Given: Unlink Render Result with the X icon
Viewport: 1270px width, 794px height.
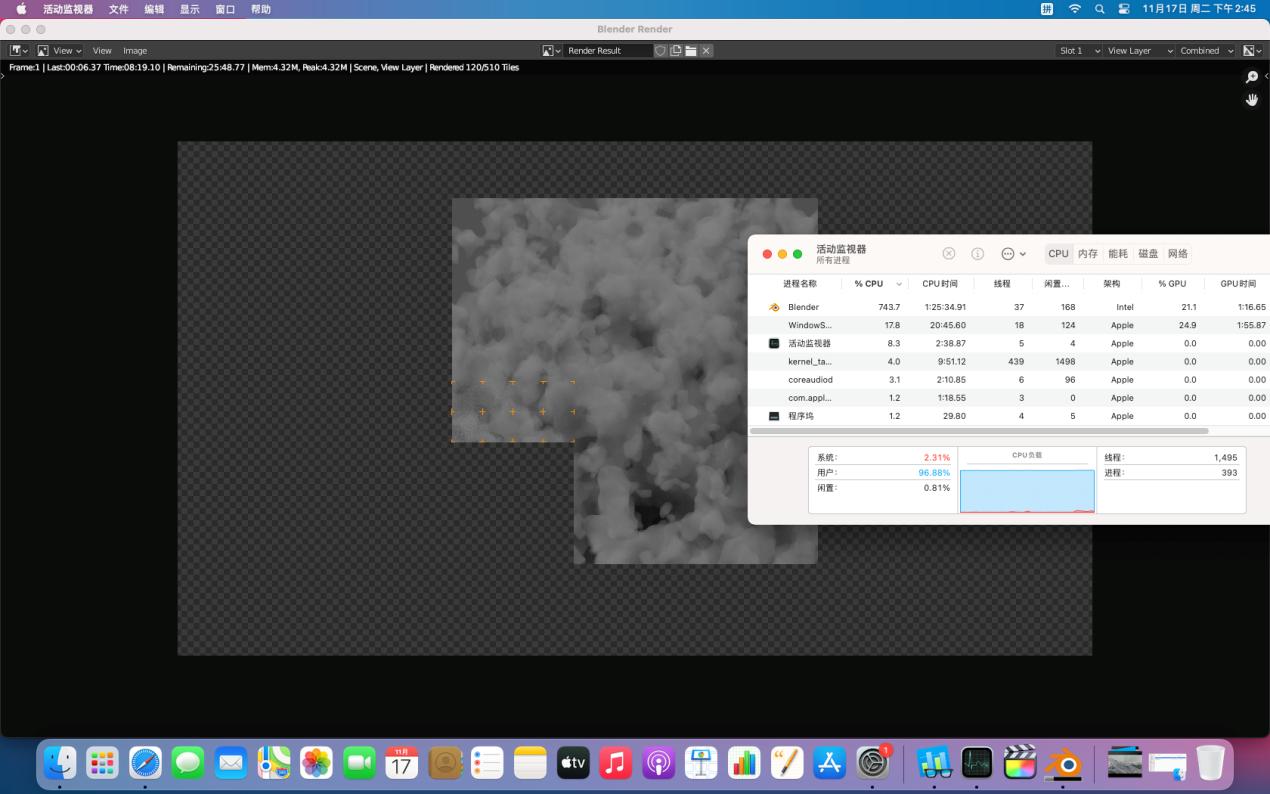Looking at the screenshot, I should coord(706,51).
